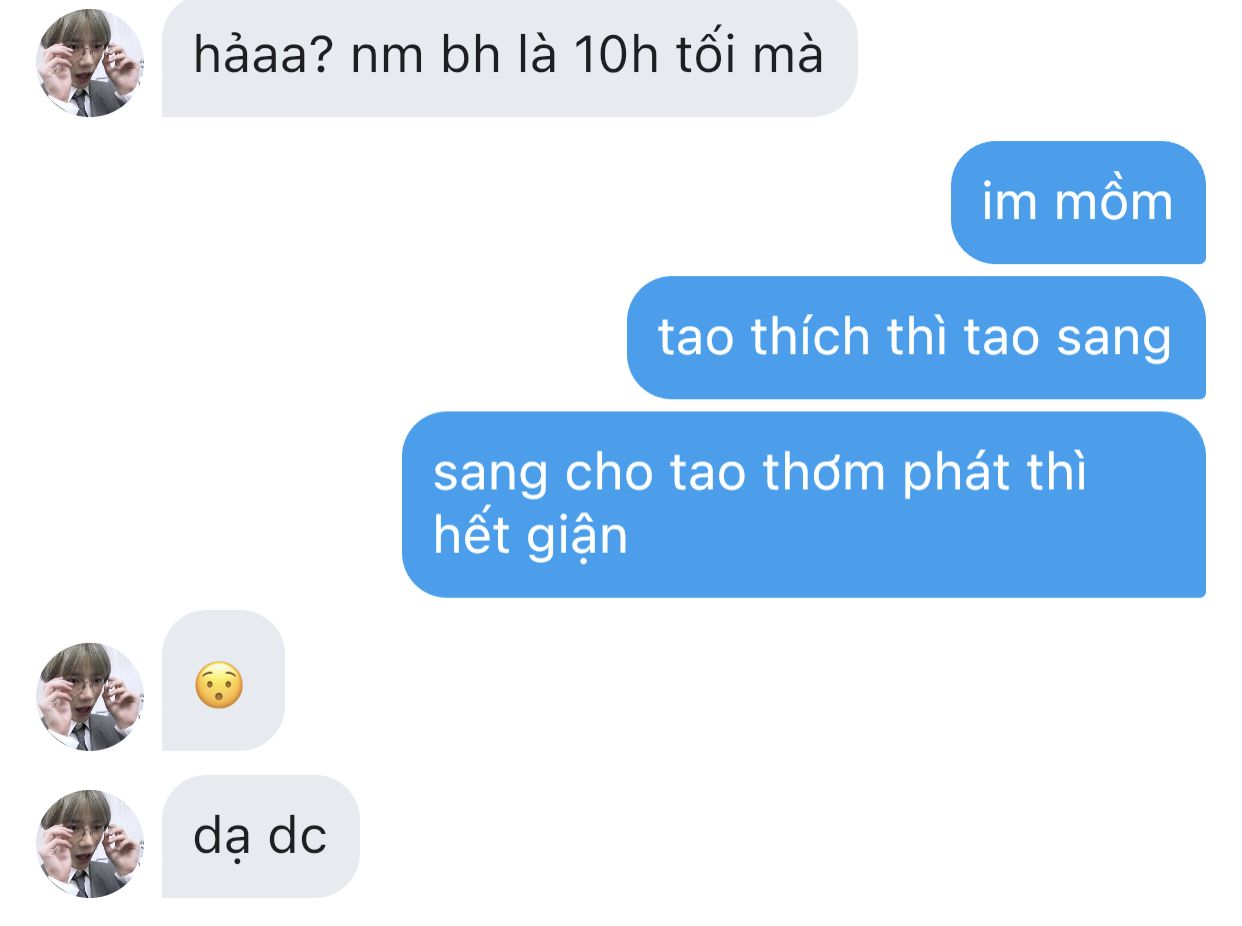Tap the word 'mồm' in the short blue message
The width and height of the screenshot is (1242, 926).
1112,202
